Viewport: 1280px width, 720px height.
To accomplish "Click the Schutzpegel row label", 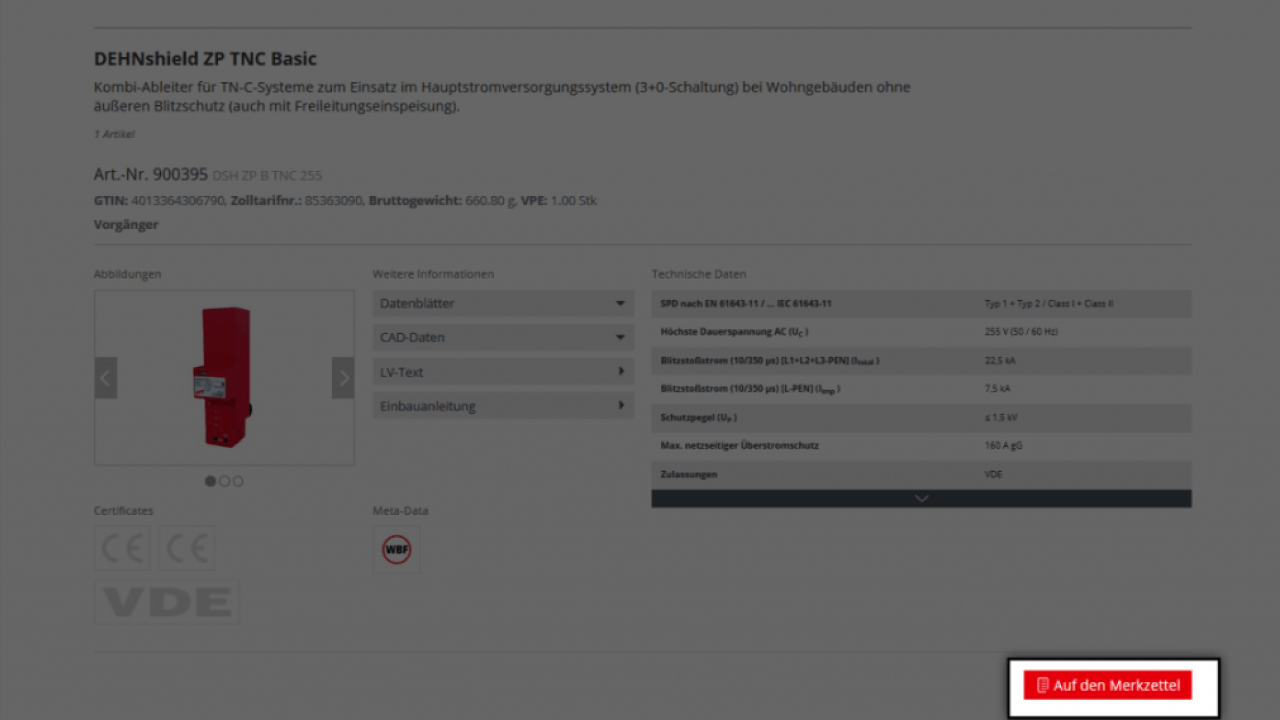I will click(x=699, y=417).
